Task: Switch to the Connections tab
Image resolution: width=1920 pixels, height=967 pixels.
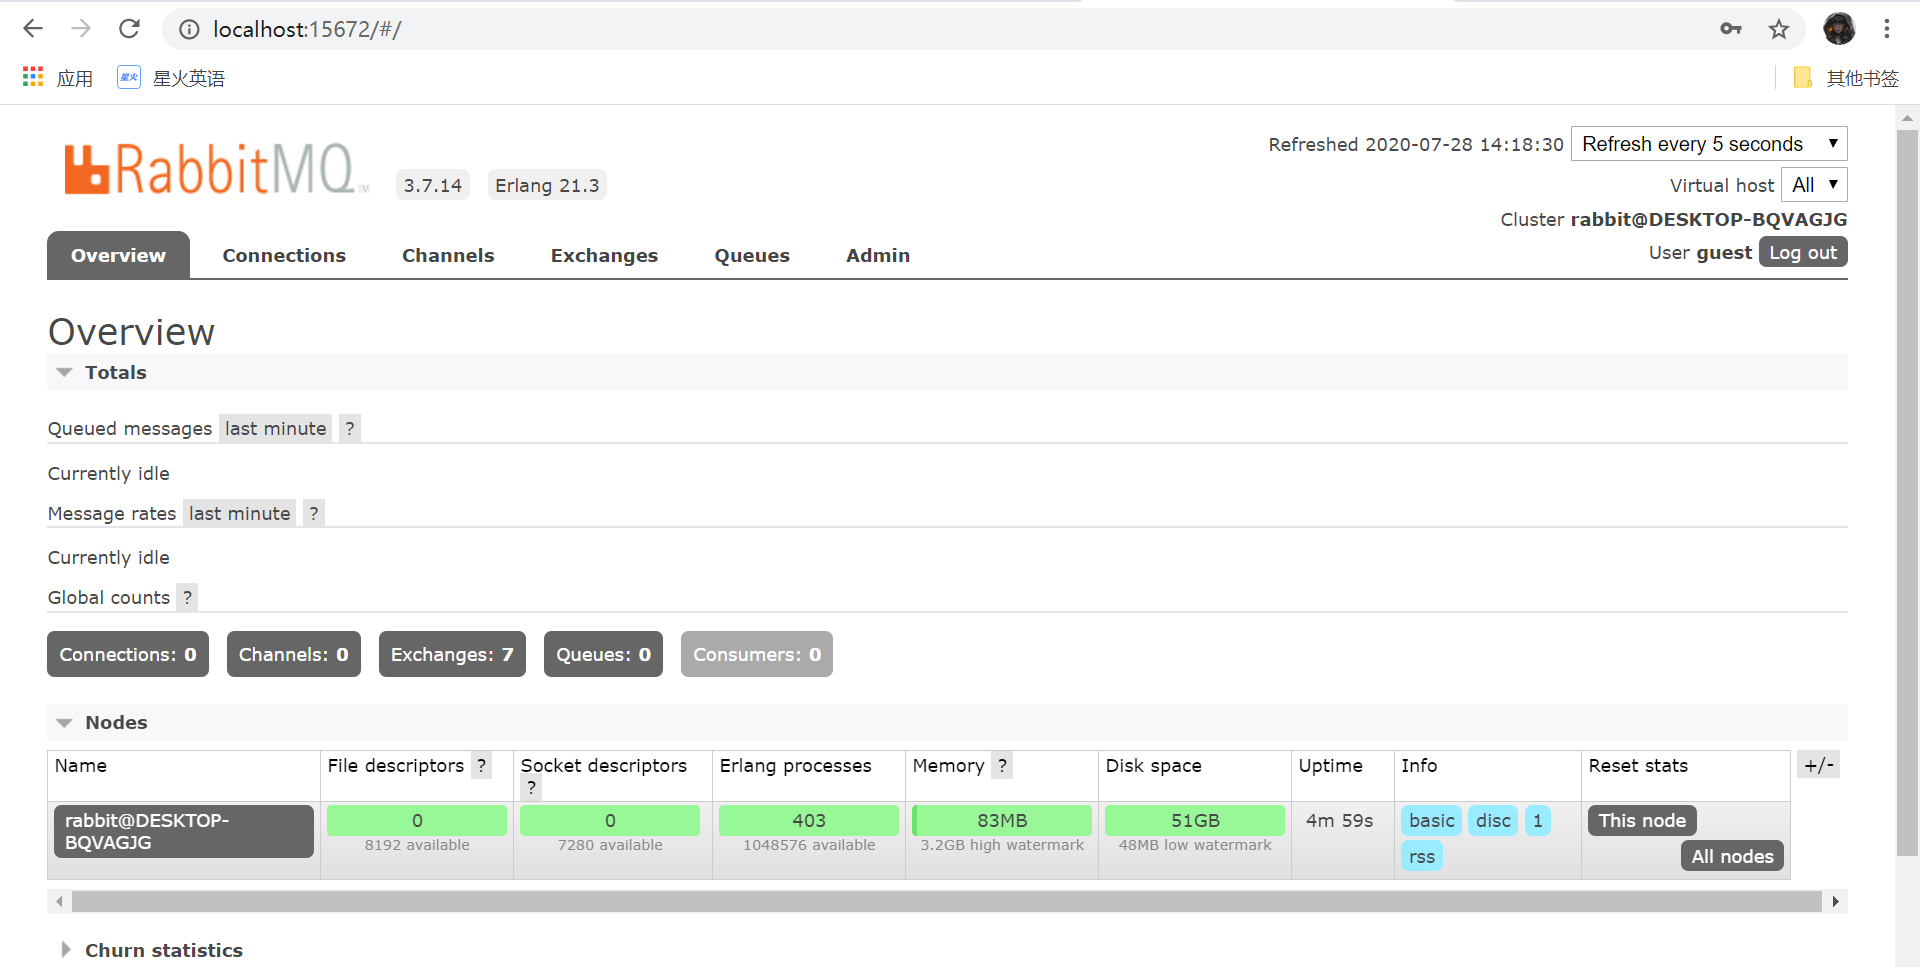Action: pyautogui.click(x=284, y=255)
